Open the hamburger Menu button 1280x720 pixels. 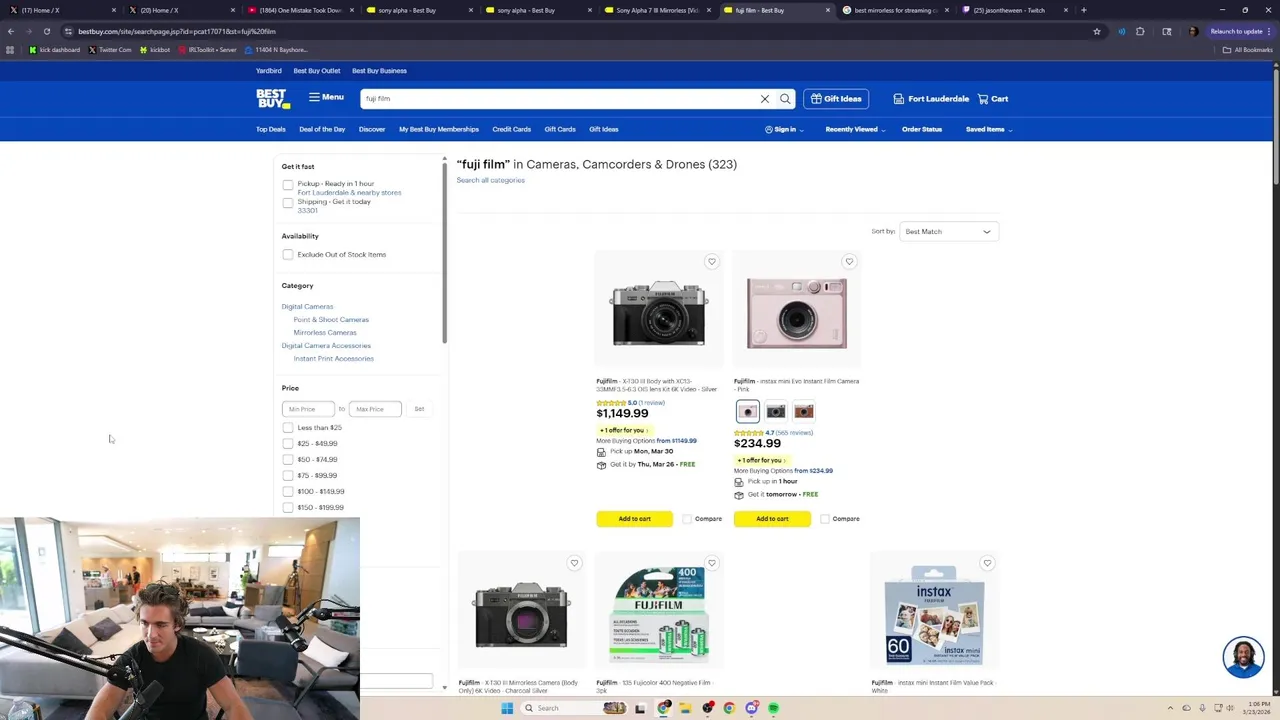[x=326, y=97]
